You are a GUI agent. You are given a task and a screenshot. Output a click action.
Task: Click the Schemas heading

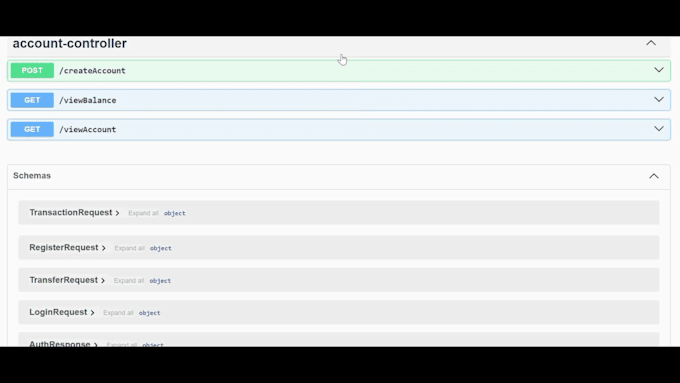[32, 176]
